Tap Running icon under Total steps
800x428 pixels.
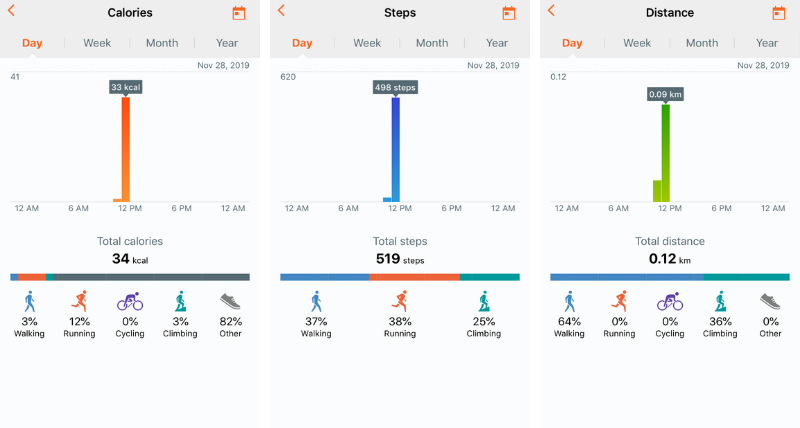pos(400,301)
